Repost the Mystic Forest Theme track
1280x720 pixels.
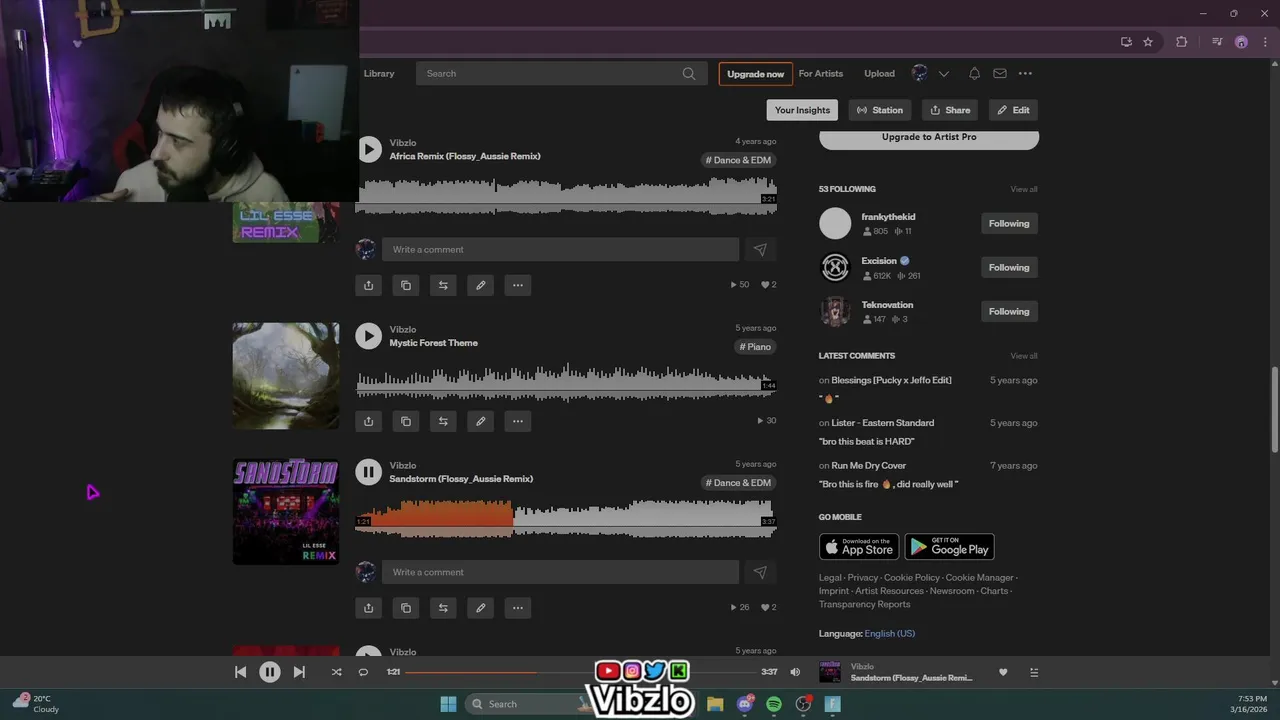click(443, 421)
